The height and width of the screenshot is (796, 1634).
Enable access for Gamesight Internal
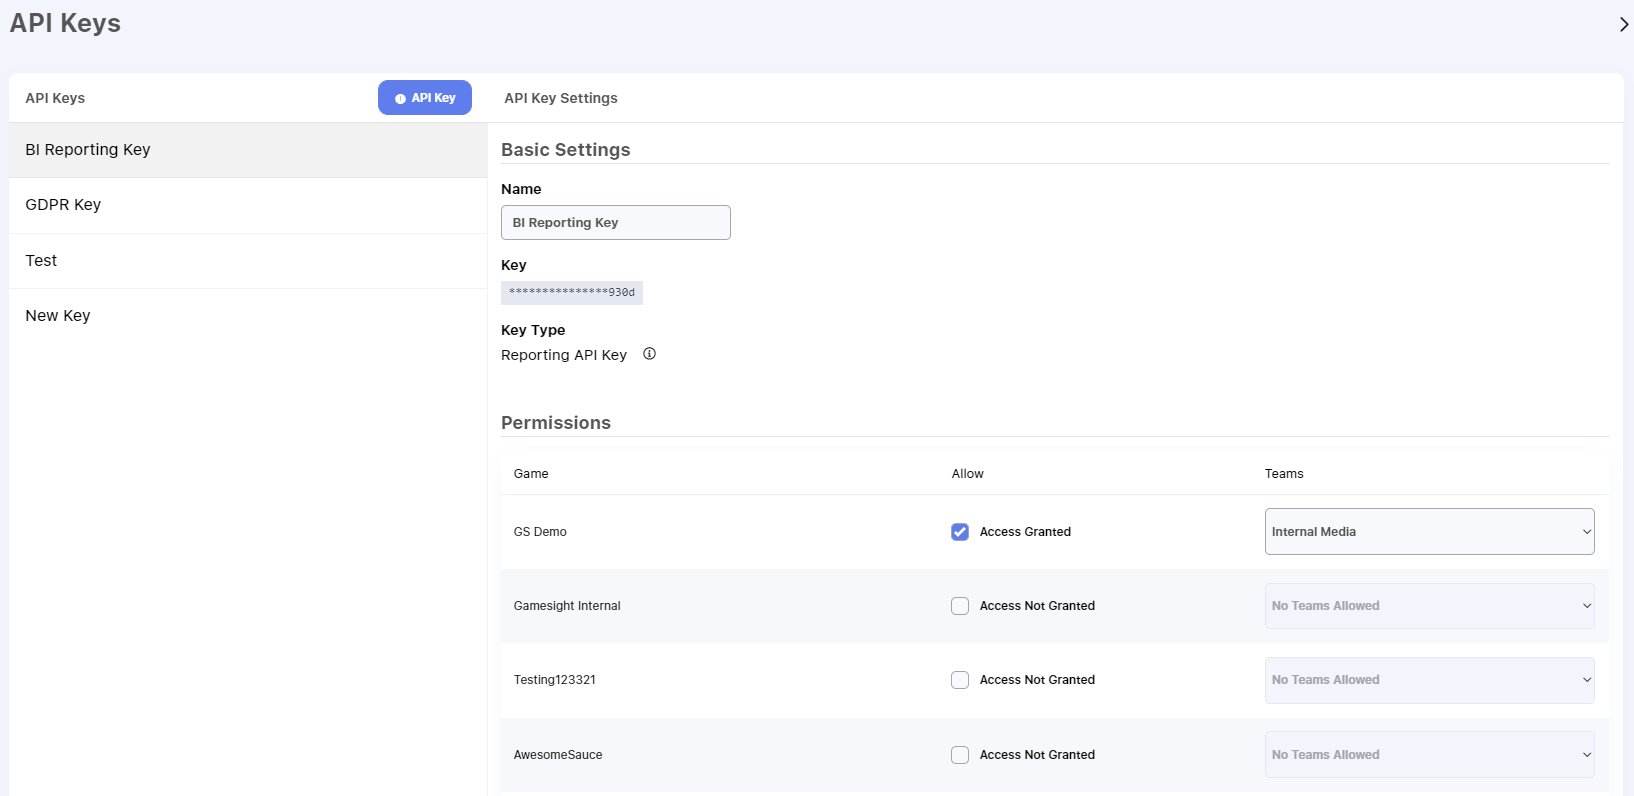coord(960,606)
